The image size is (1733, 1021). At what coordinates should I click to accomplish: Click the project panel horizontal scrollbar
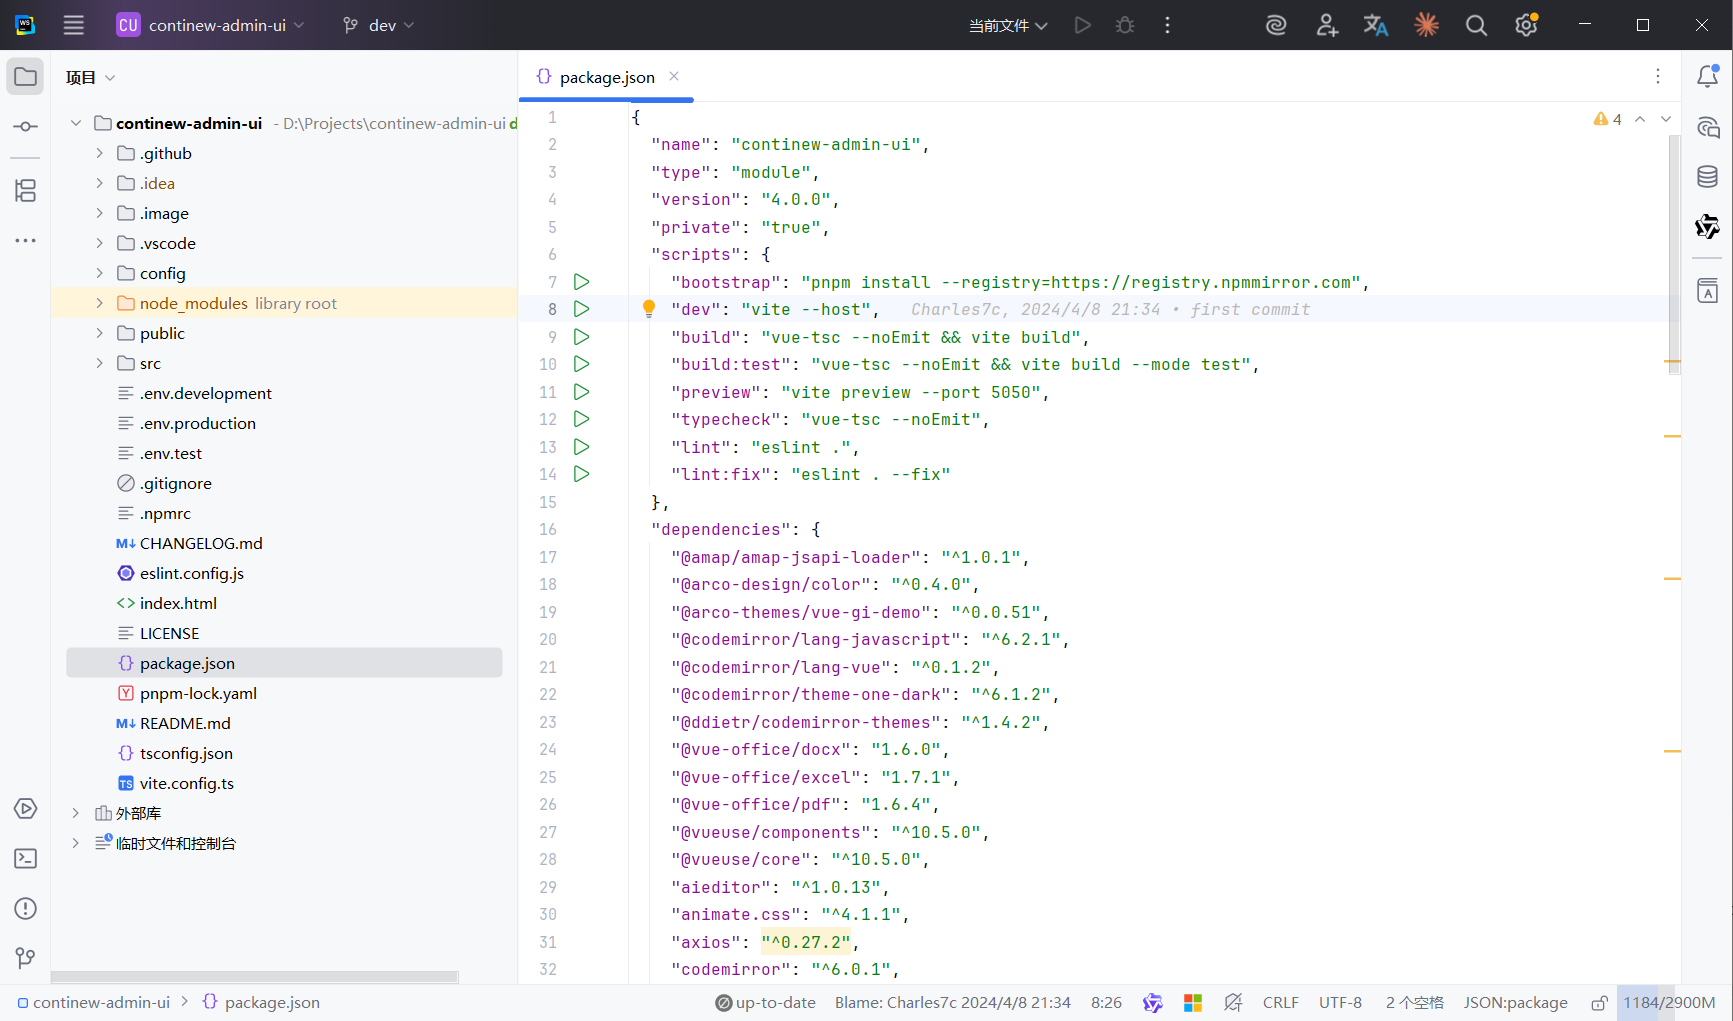click(255, 977)
